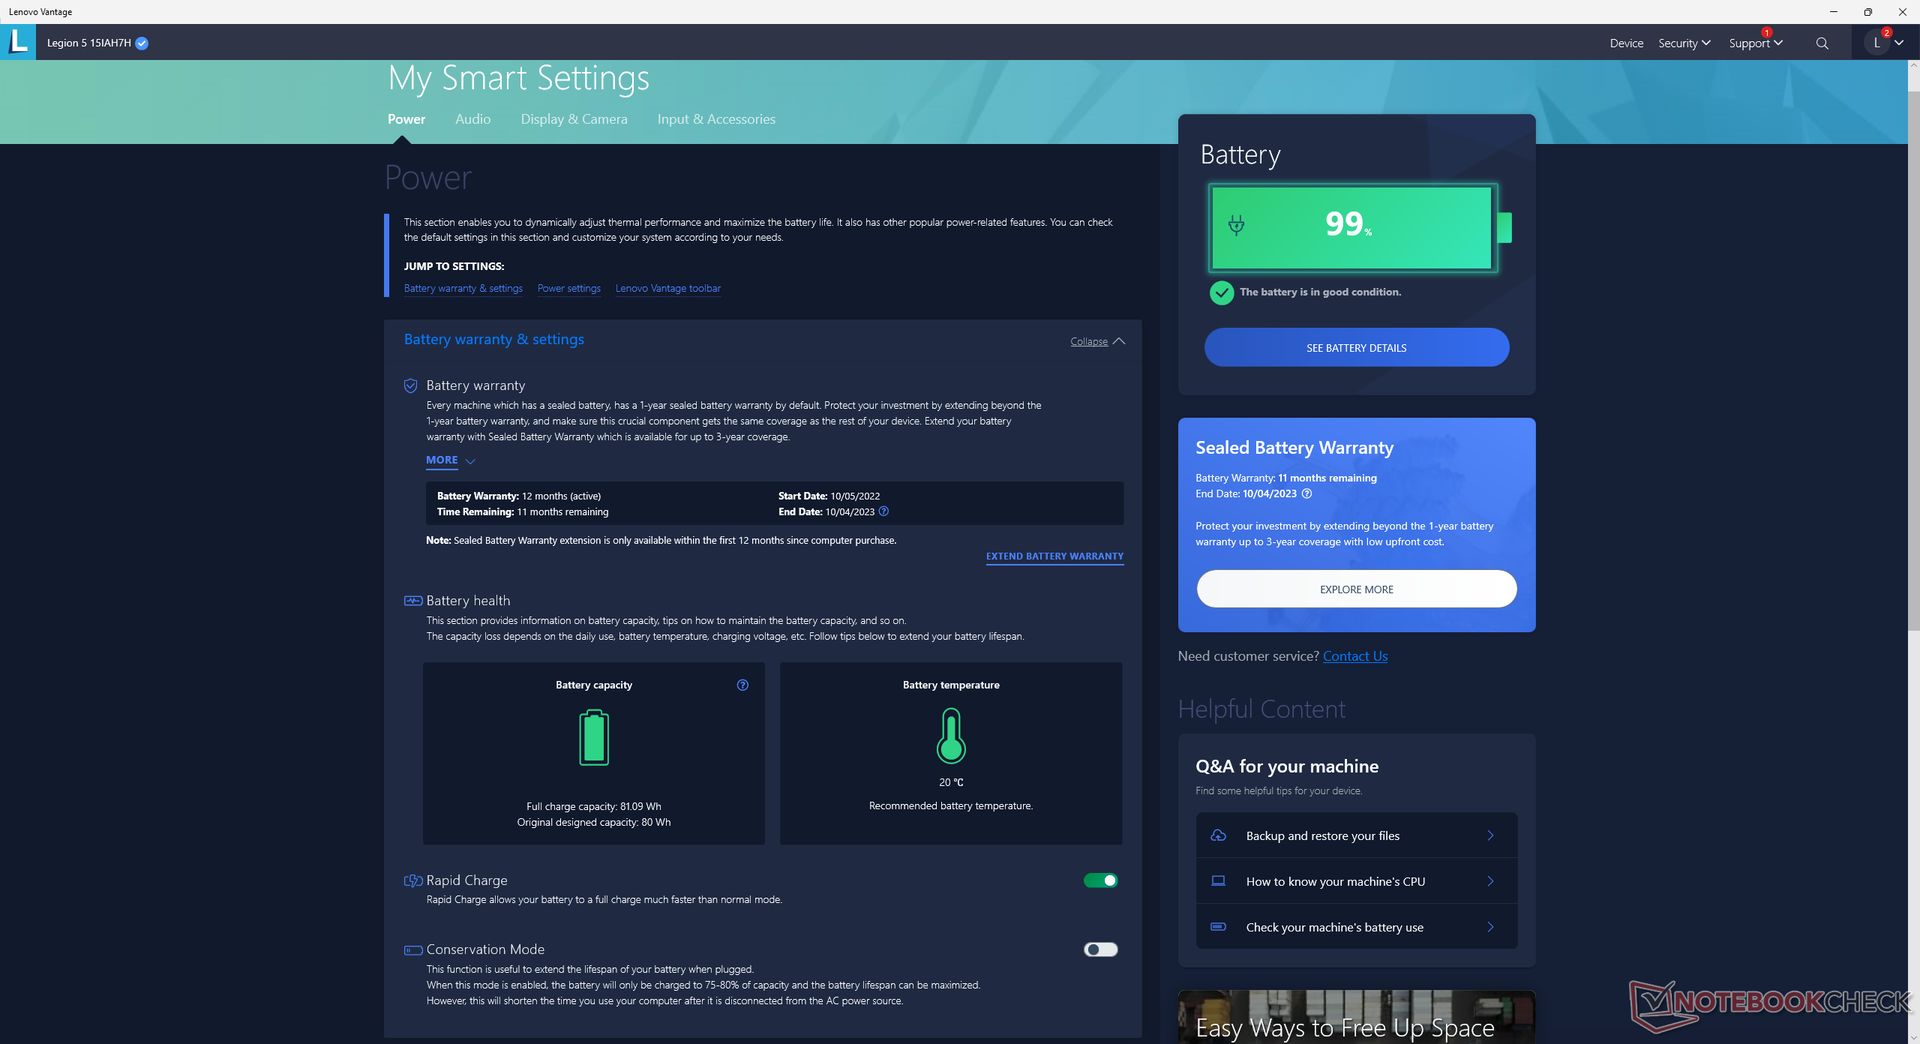1920x1044 pixels.
Task: Click the Battery capacity help question mark
Action: [743, 685]
